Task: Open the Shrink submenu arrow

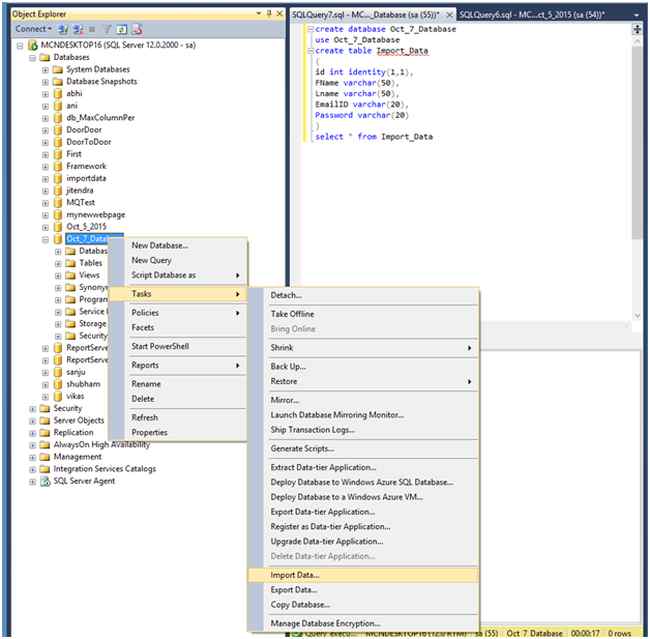Action: 469,348
